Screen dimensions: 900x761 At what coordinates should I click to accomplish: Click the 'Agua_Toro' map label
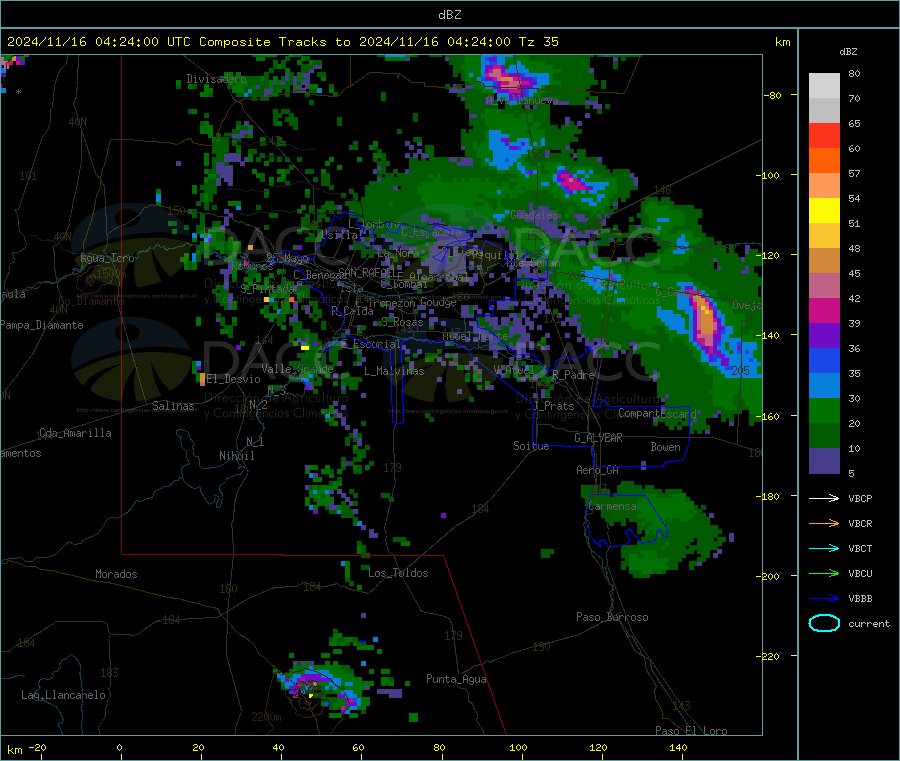click(107, 258)
